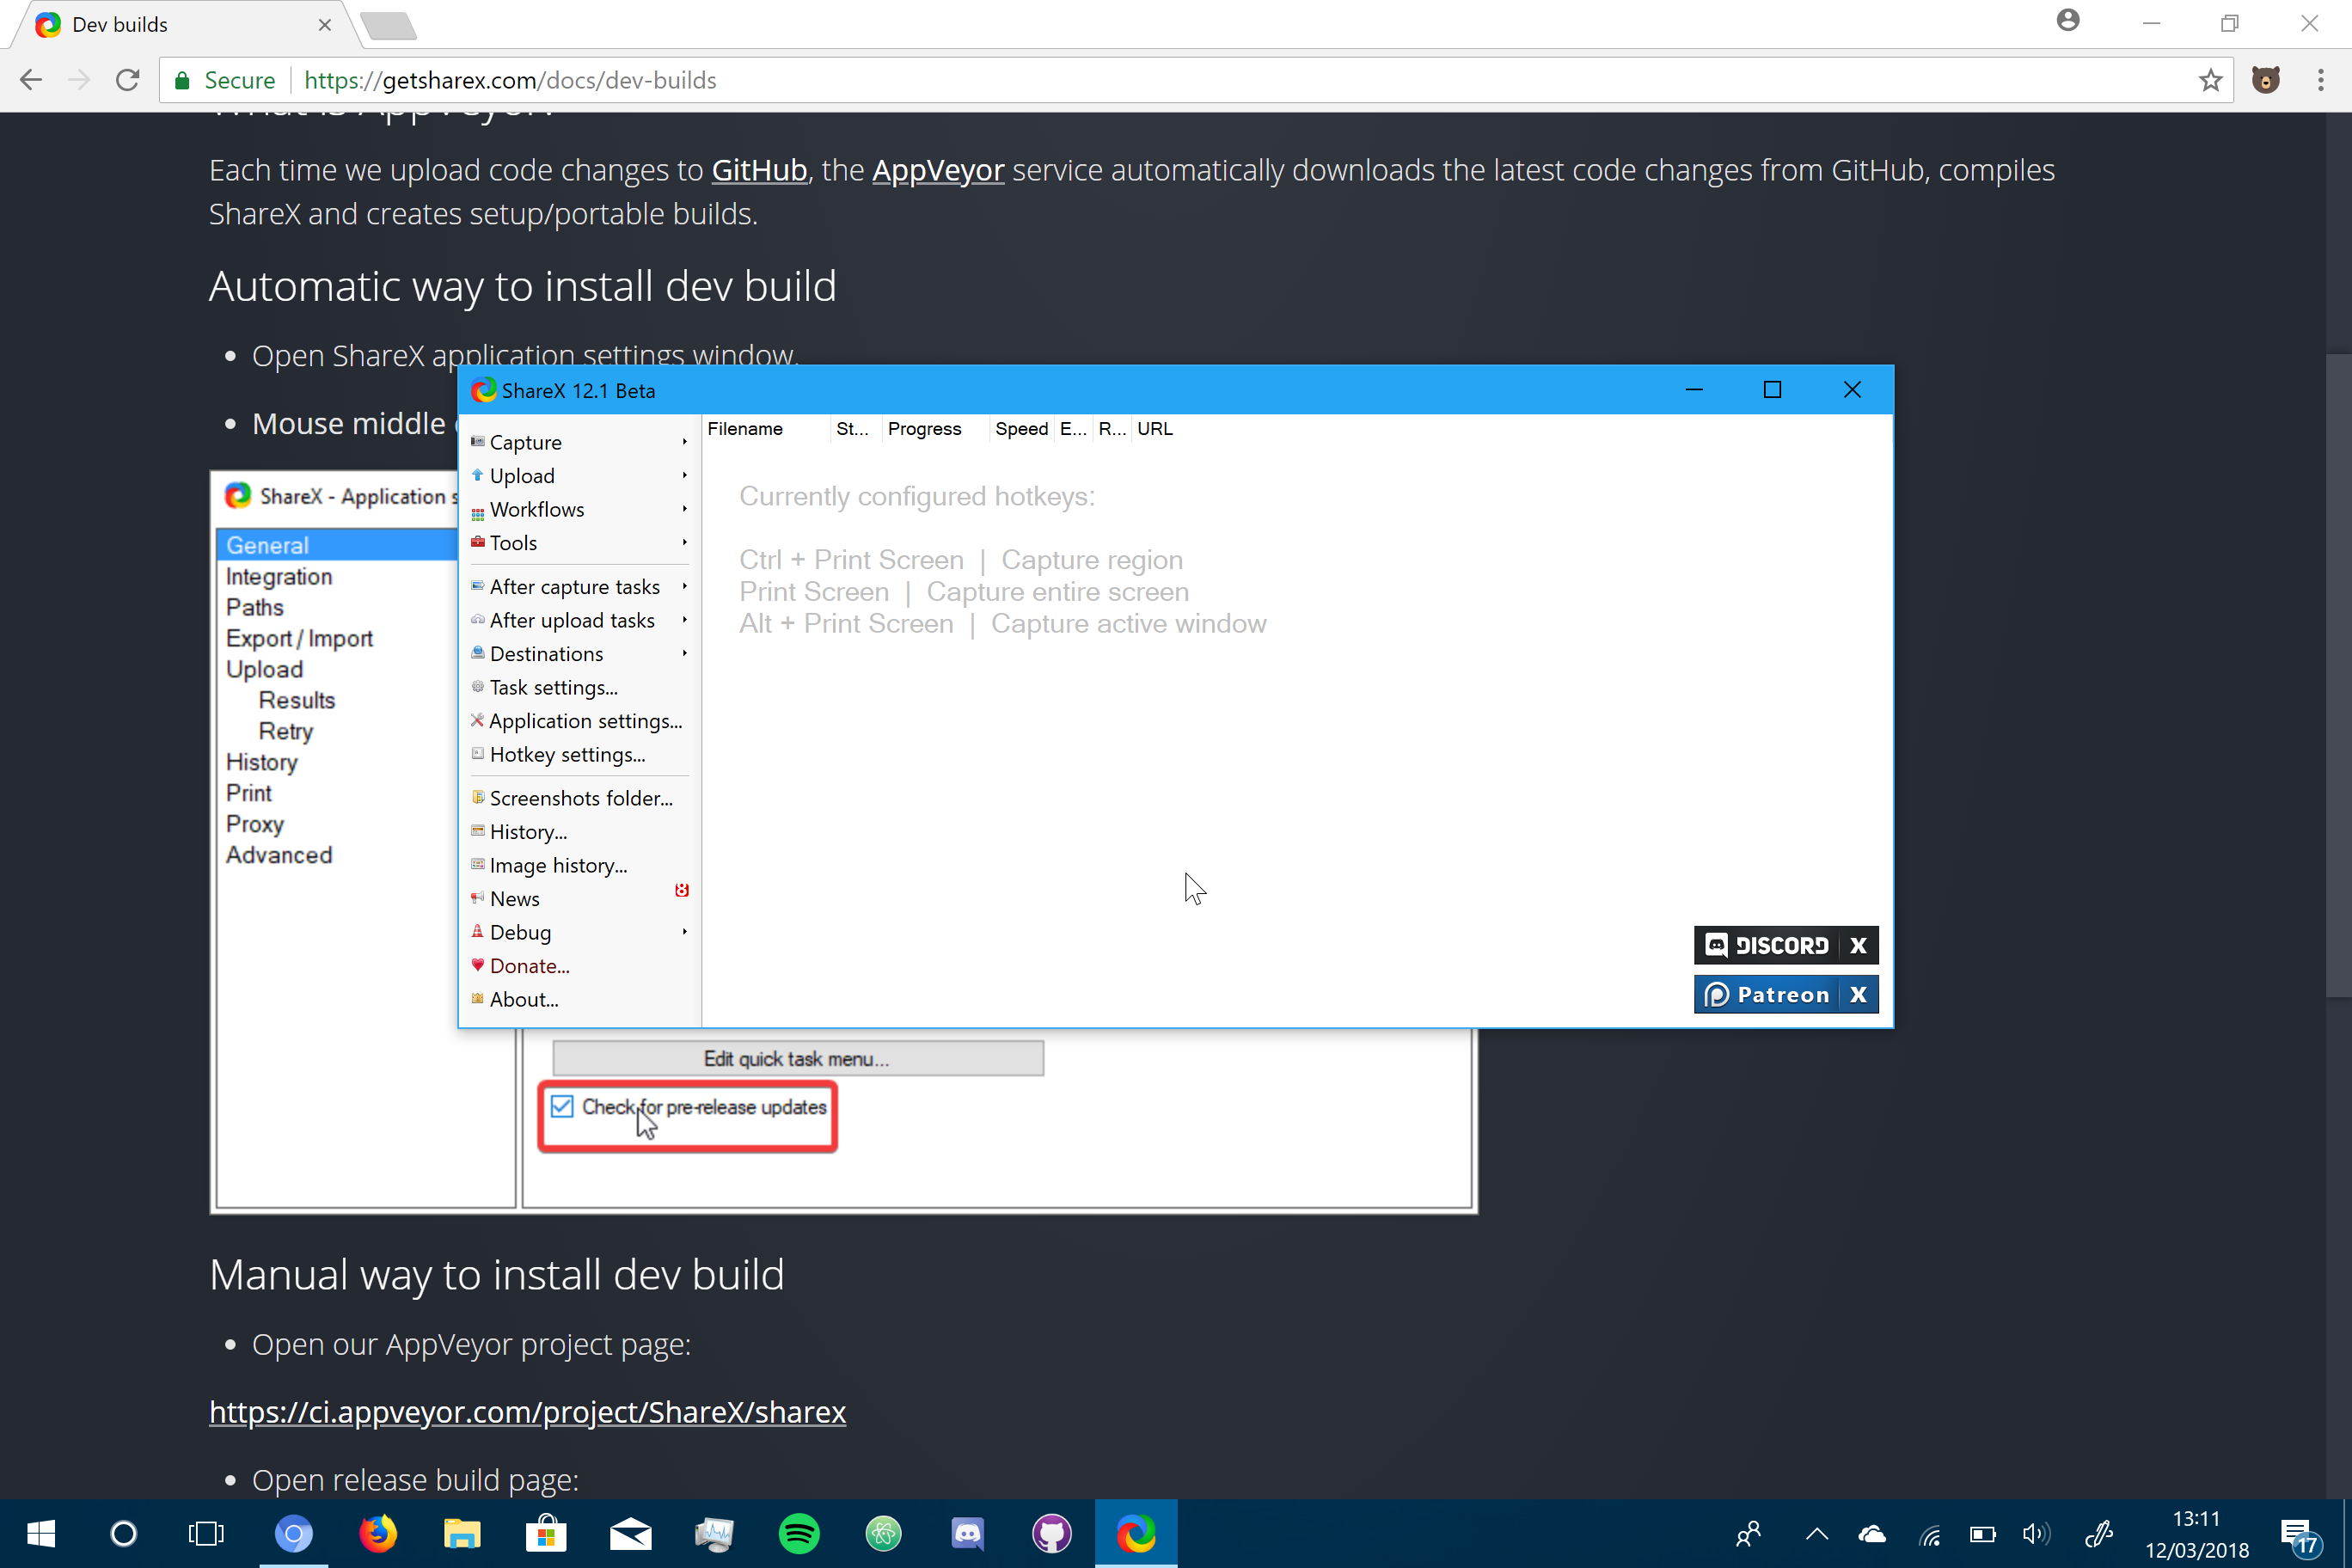Screen dimensions: 2352x1568
Task: Open the ci.appveyor.com ShareX project link
Action: 527,1412
